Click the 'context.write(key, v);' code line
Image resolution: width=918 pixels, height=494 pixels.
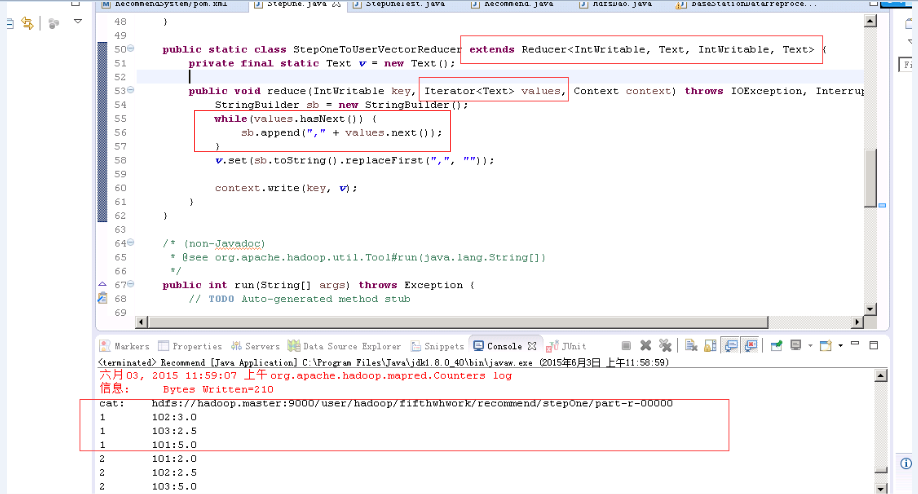tap(286, 188)
